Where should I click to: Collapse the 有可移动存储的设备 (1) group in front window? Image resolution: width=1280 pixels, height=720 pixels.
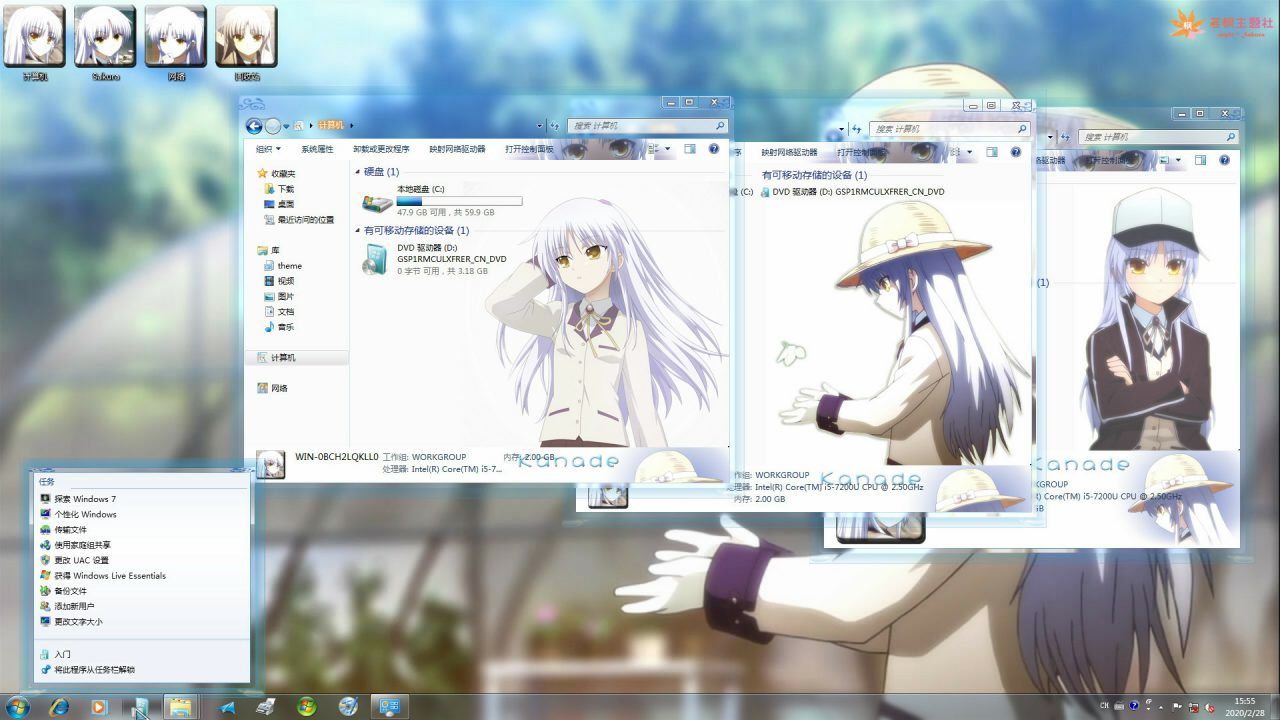(x=358, y=231)
